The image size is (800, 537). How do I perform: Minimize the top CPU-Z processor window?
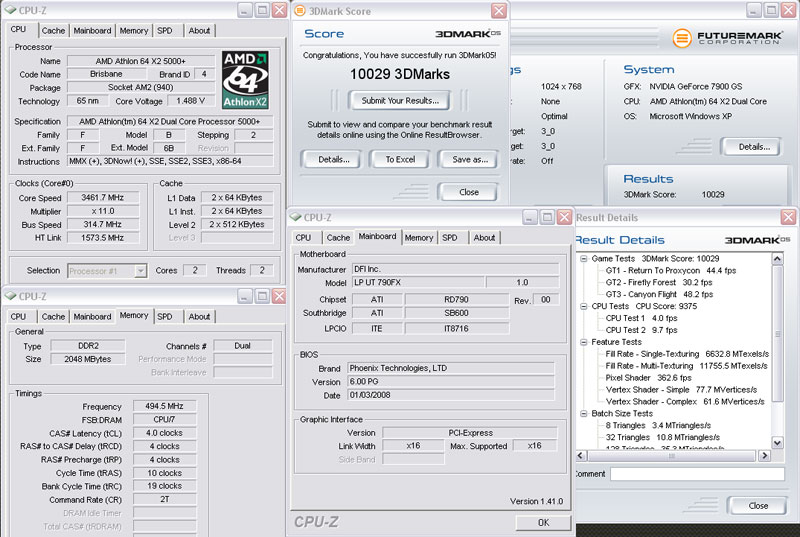click(x=244, y=10)
